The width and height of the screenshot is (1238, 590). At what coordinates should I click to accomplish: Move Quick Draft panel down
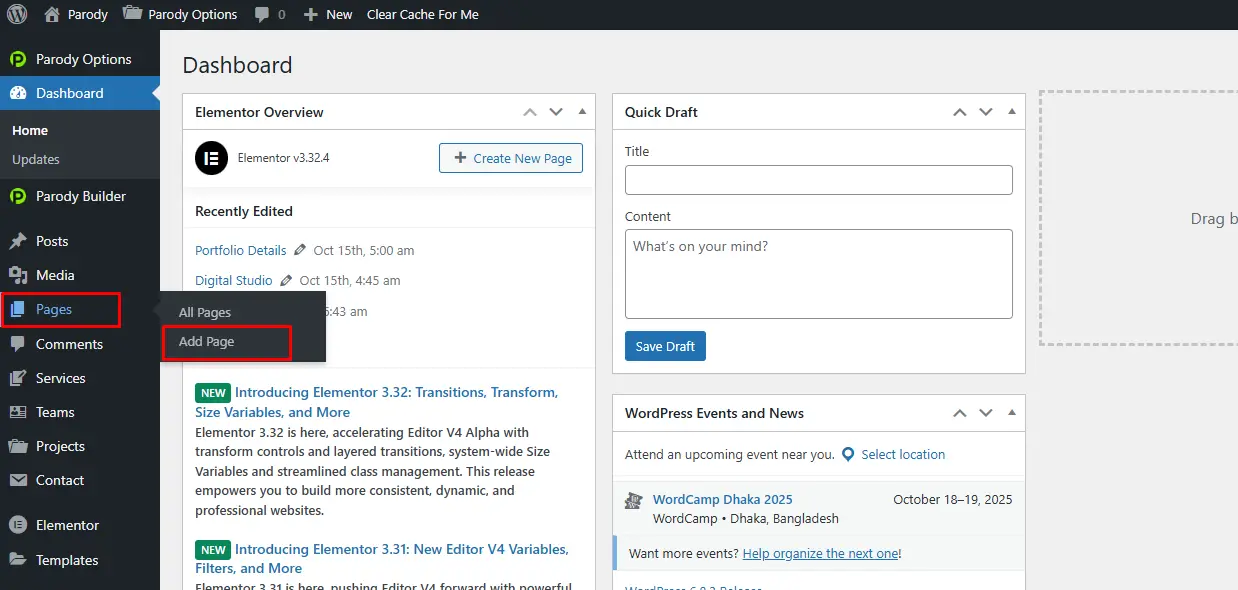pyautogui.click(x=986, y=112)
